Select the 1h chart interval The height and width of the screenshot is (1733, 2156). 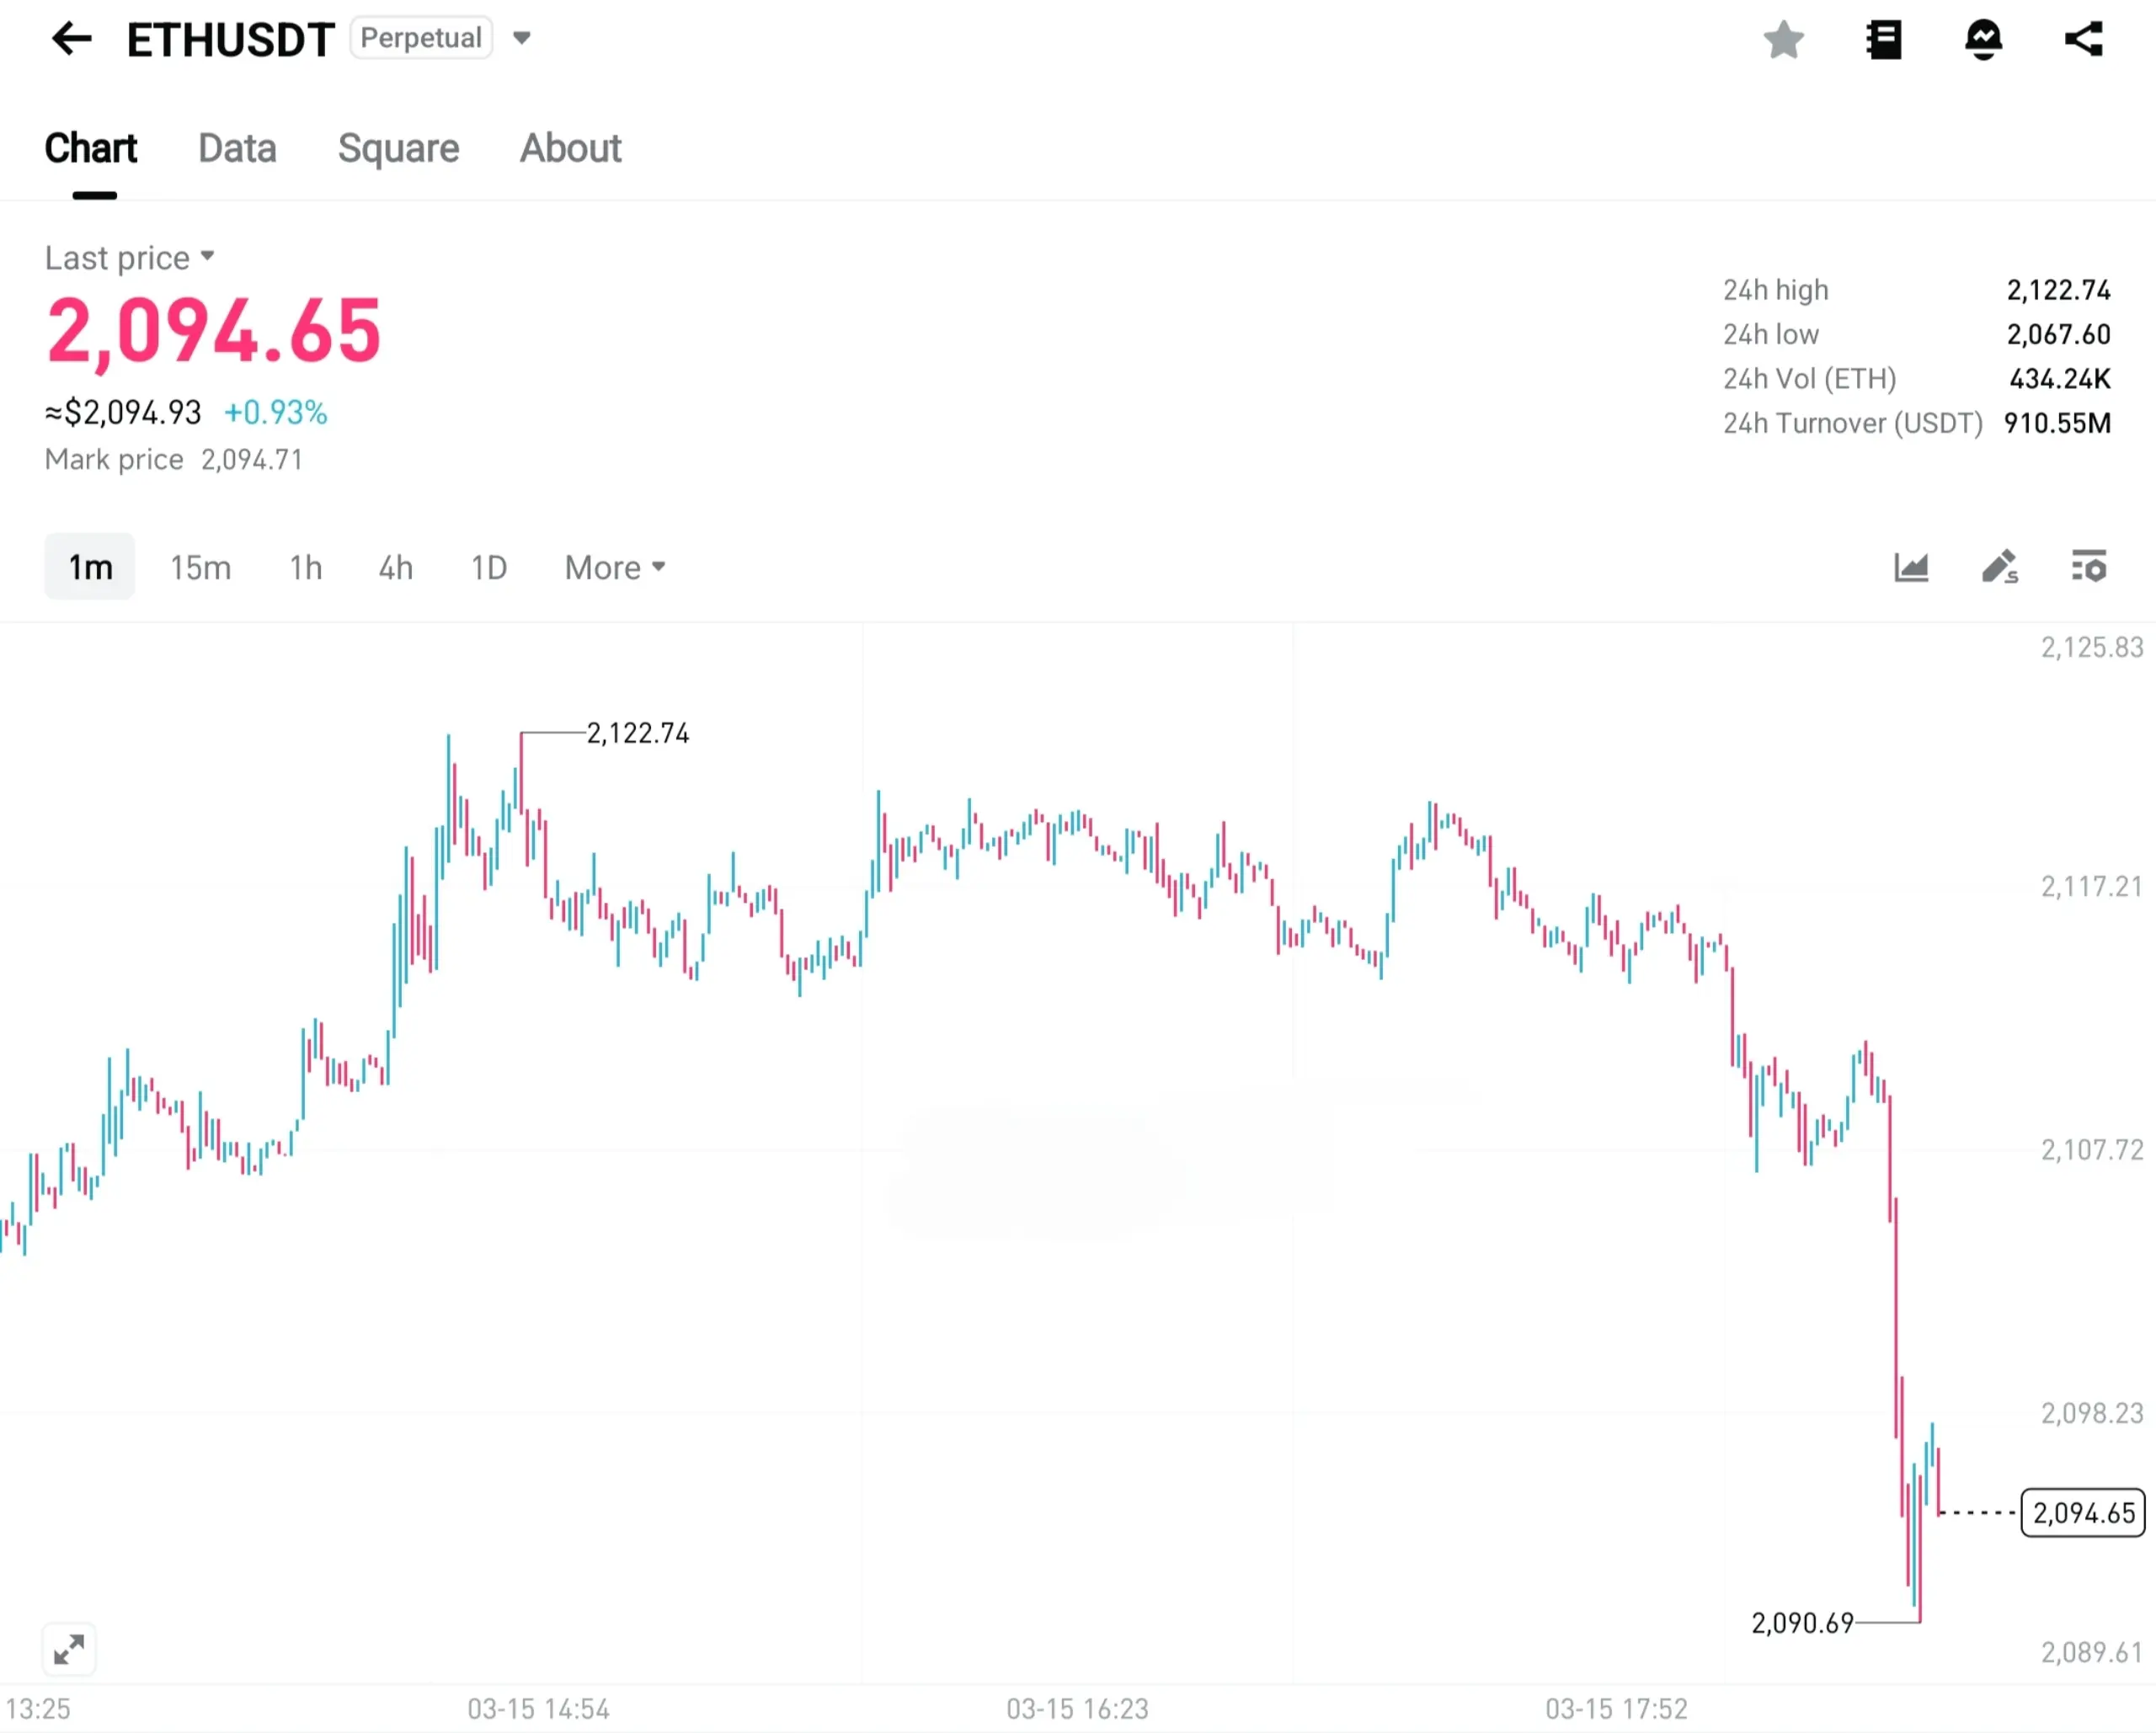click(x=306, y=568)
